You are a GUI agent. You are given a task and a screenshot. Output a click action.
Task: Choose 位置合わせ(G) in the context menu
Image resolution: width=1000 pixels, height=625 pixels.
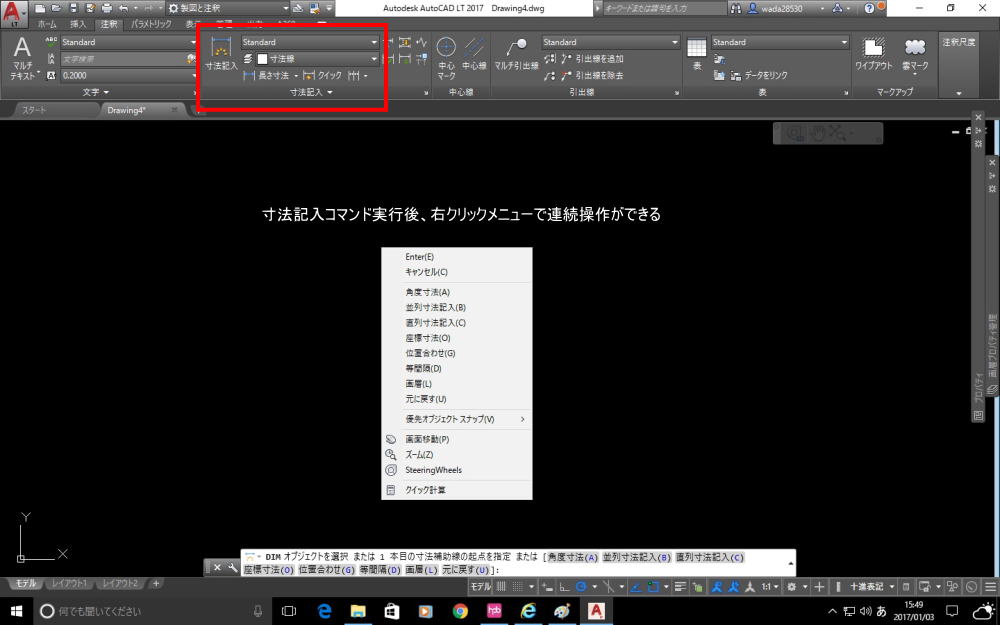457,353
